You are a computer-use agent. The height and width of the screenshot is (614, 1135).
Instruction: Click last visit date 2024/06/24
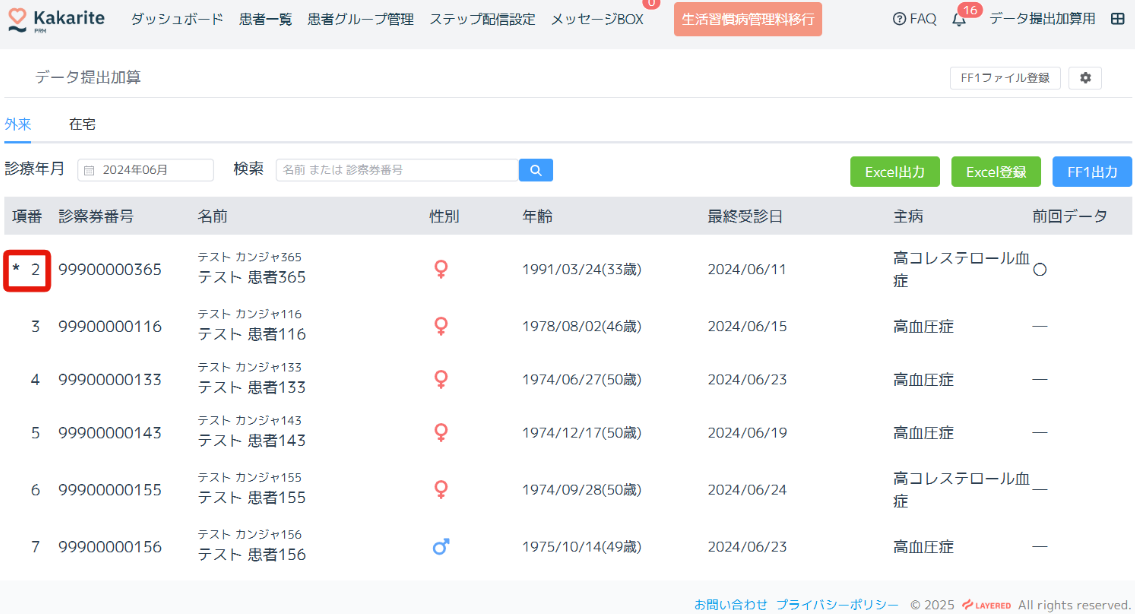tap(747, 490)
